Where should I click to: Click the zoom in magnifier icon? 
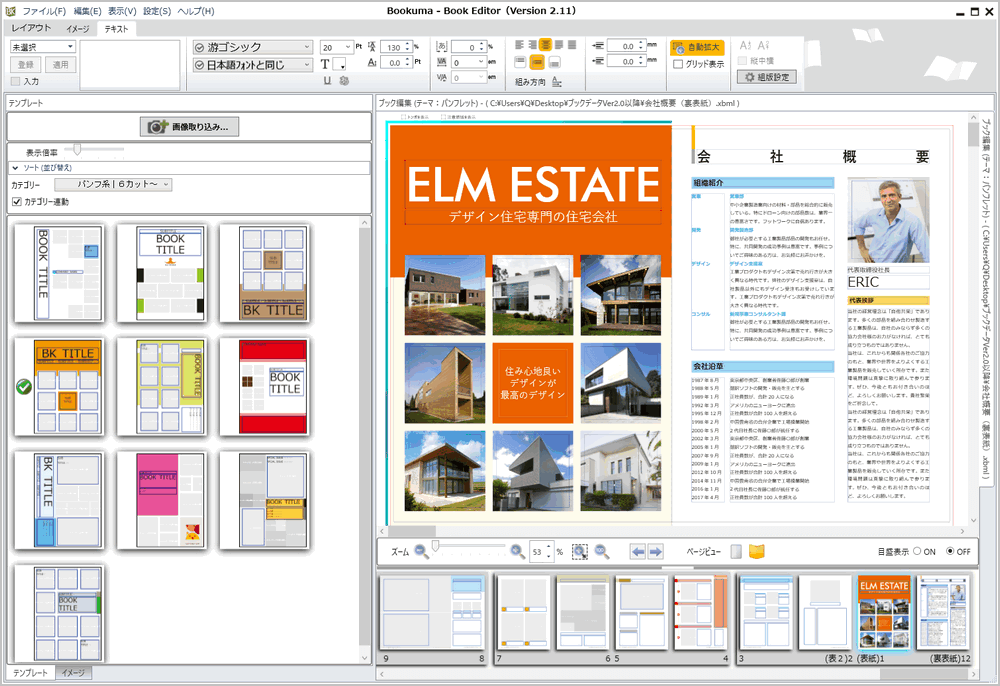(517, 551)
